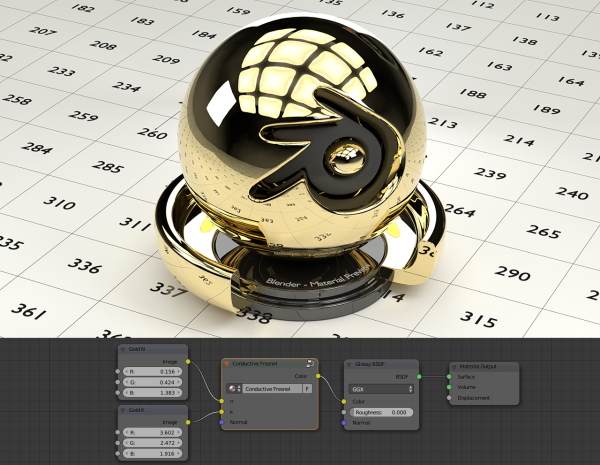Click the k input socket on Conductive Fresnel

222,412
